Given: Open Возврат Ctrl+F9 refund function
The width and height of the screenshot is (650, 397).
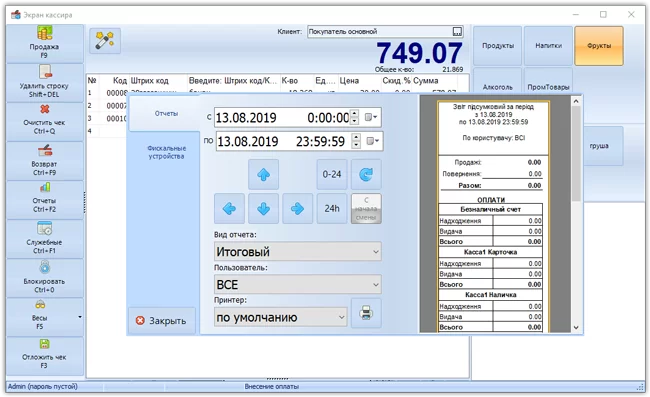Looking at the screenshot, I should pos(45,161).
